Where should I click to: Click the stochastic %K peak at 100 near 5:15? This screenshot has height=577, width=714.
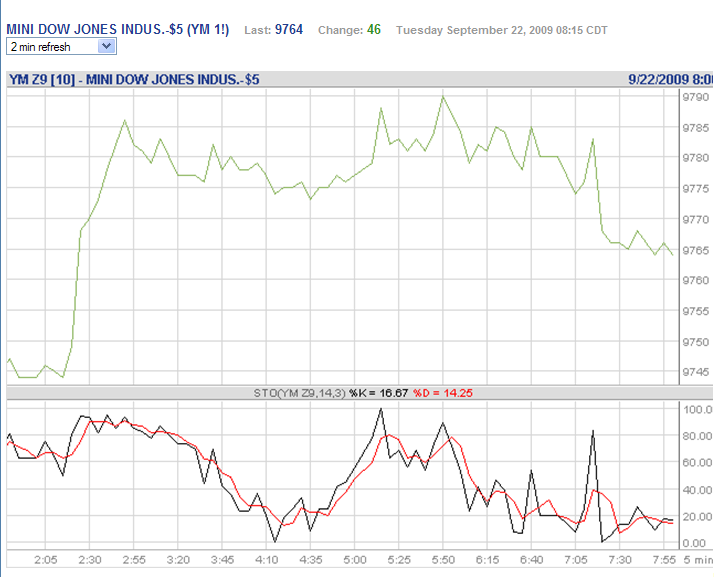coord(381,409)
